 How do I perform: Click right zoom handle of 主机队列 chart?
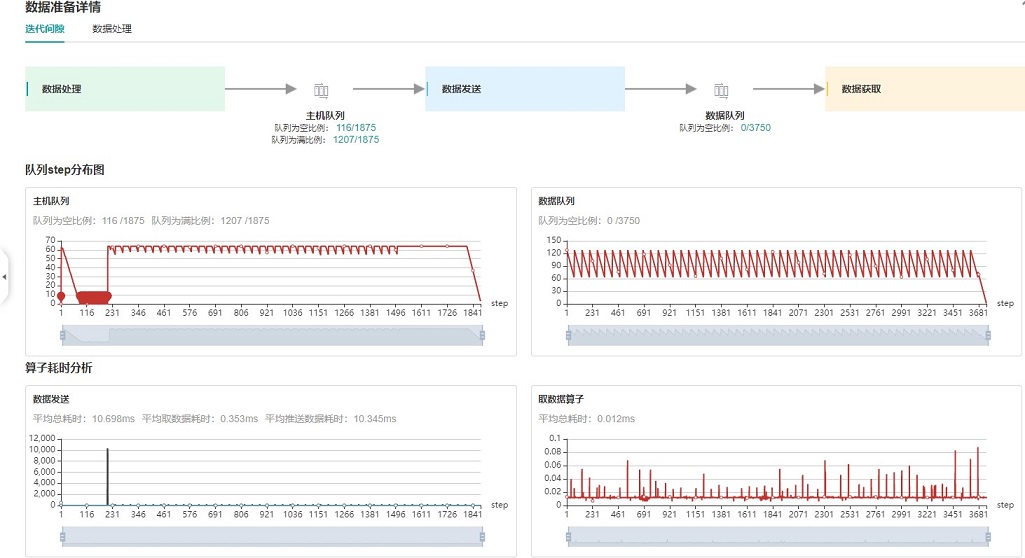point(482,336)
